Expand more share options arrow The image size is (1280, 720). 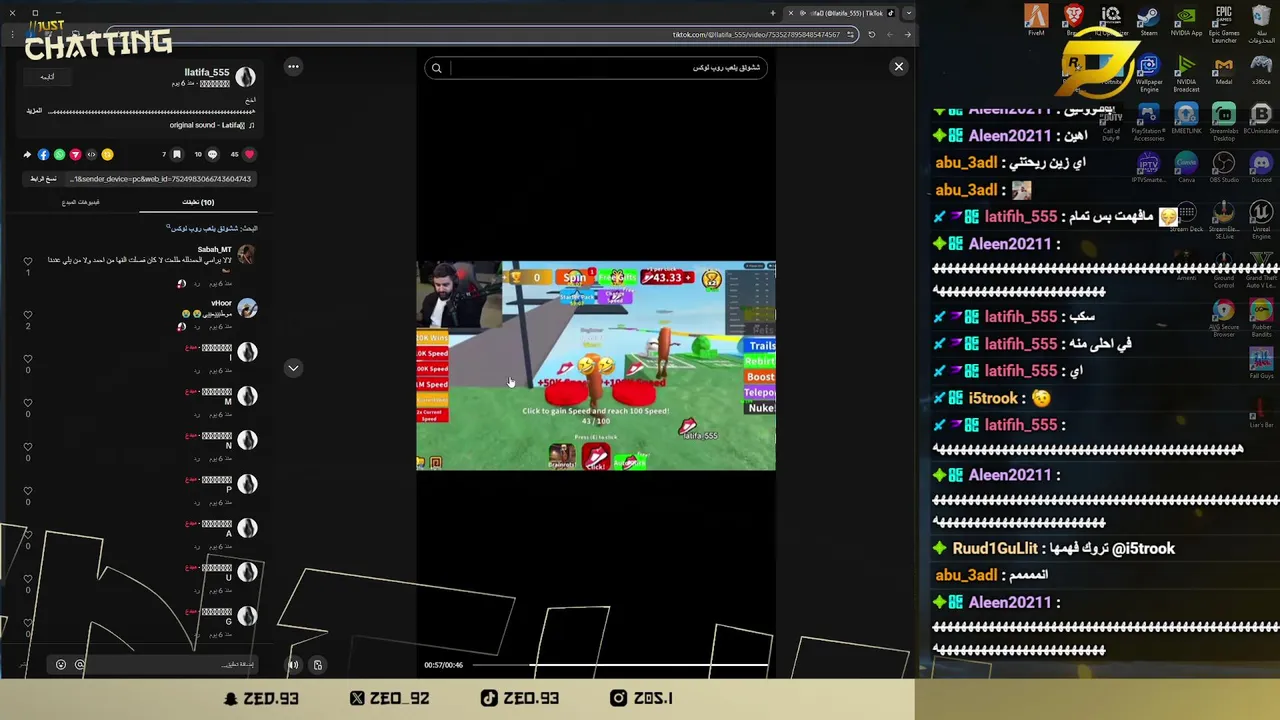27,155
